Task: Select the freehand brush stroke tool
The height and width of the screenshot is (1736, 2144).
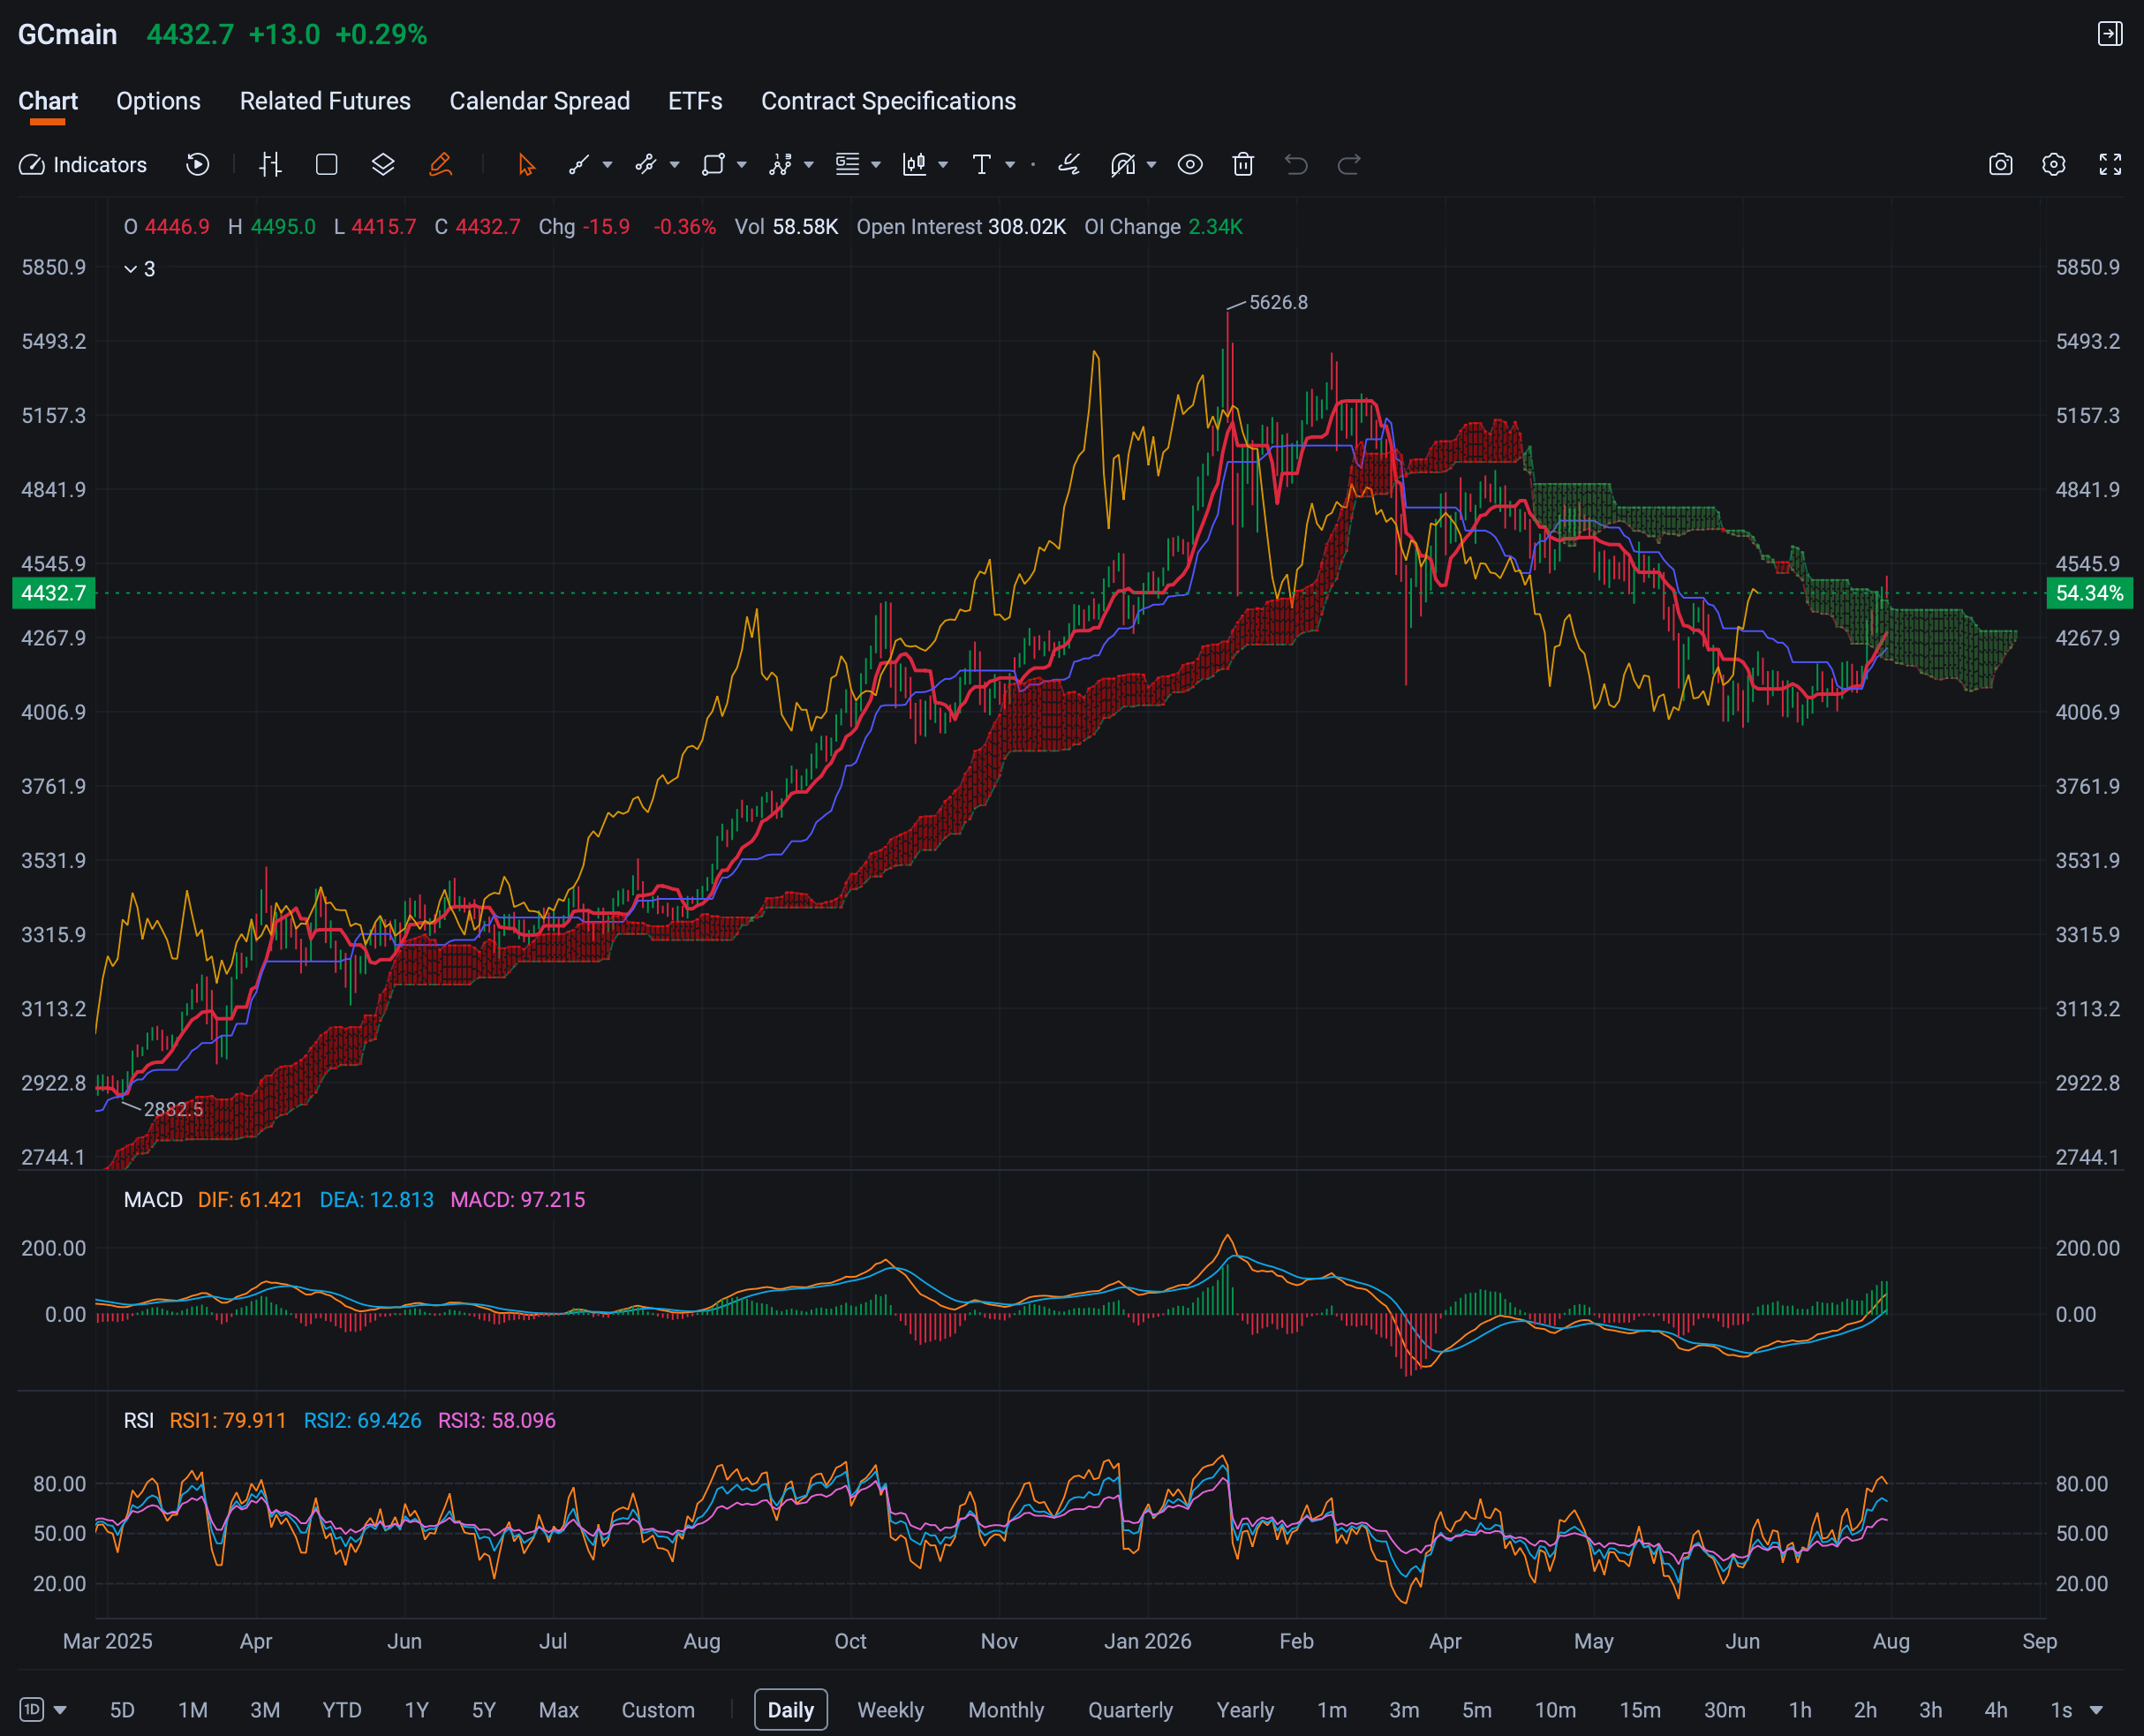Action: (1069, 165)
